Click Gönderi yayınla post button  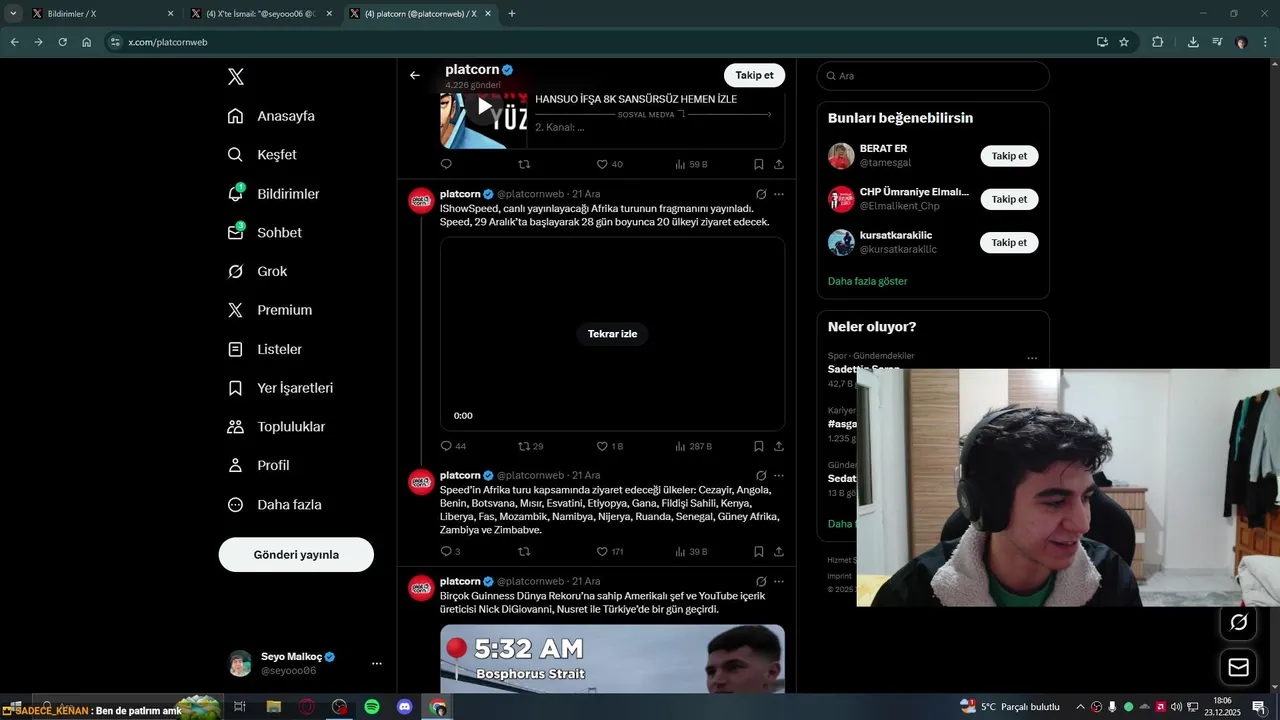click(x=296, y=554)
